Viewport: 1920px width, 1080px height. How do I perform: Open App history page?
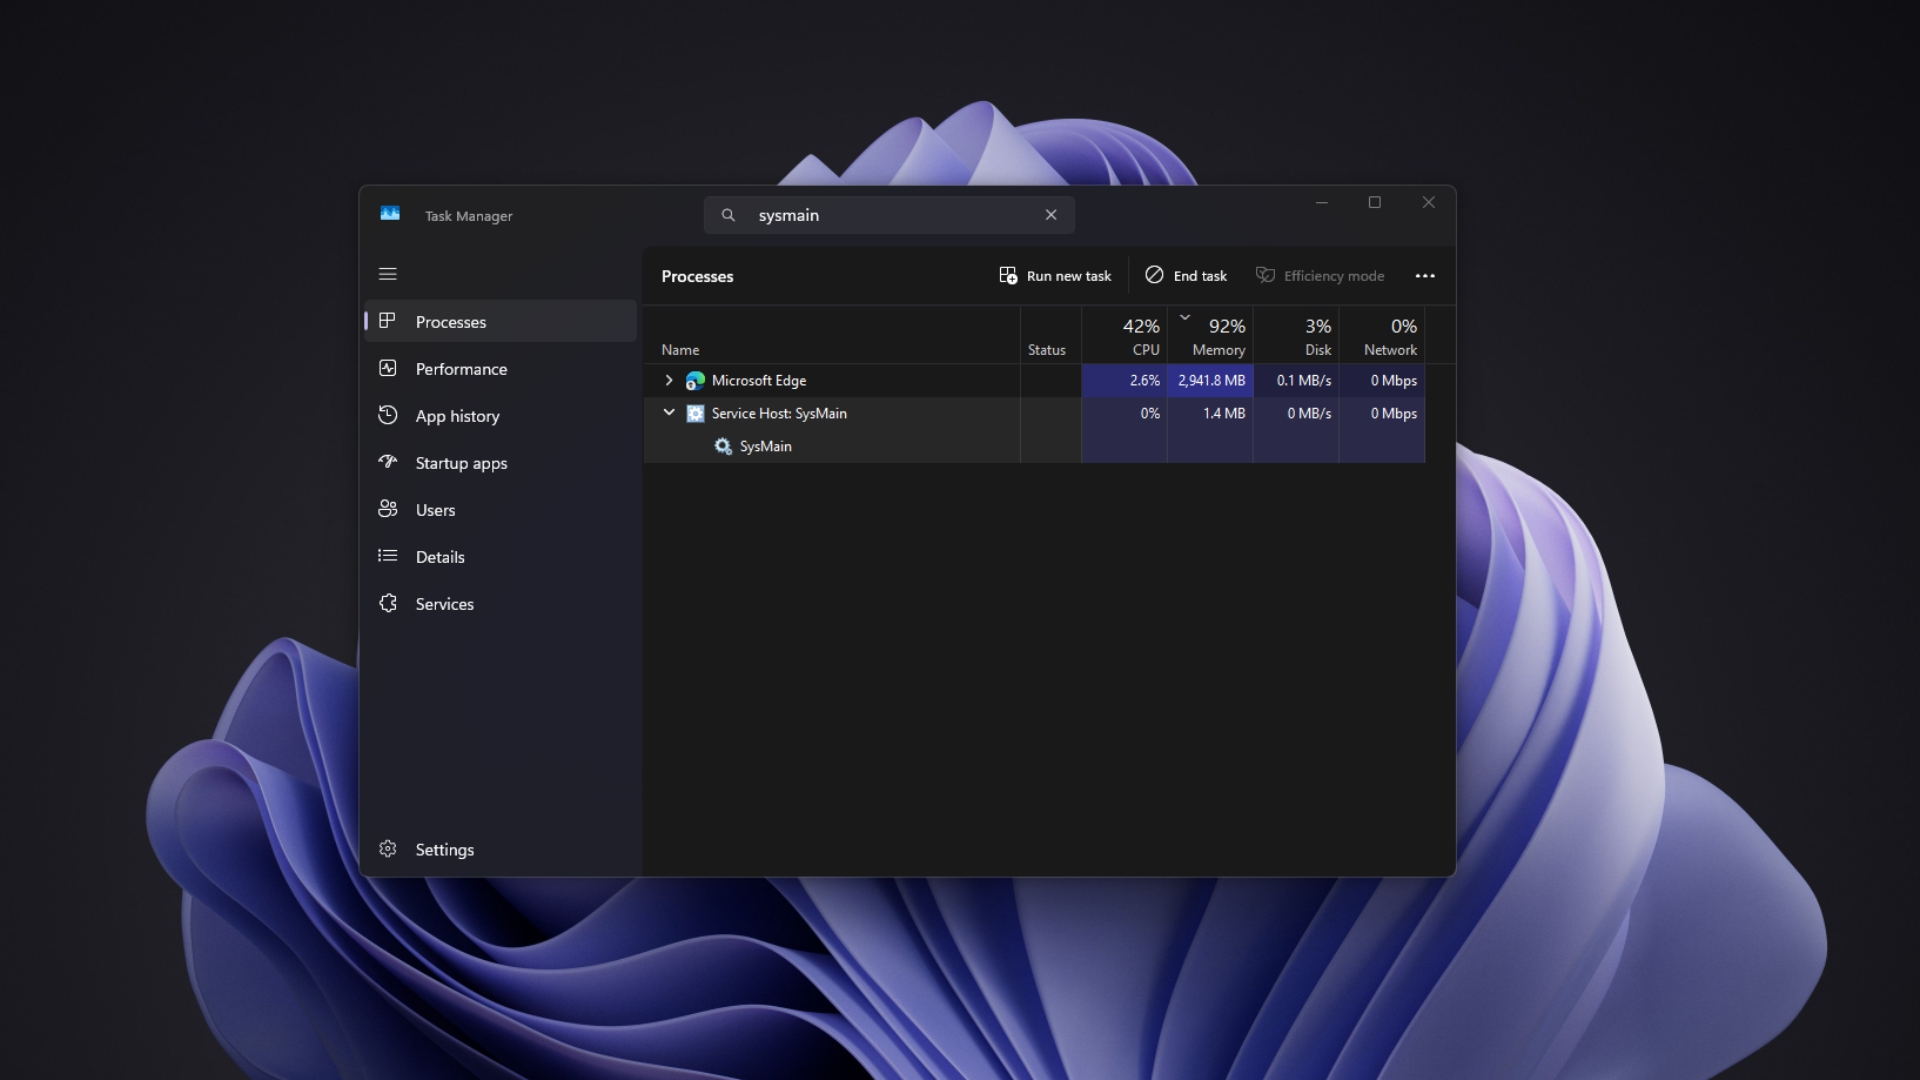coord(501,416)
